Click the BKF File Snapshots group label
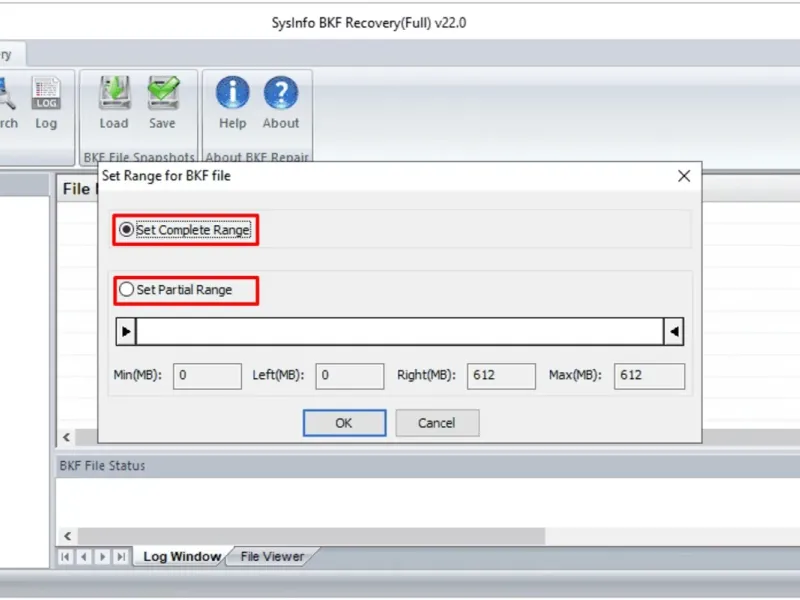Viewport: 800px width, 600px height. (x=139, y=157)
